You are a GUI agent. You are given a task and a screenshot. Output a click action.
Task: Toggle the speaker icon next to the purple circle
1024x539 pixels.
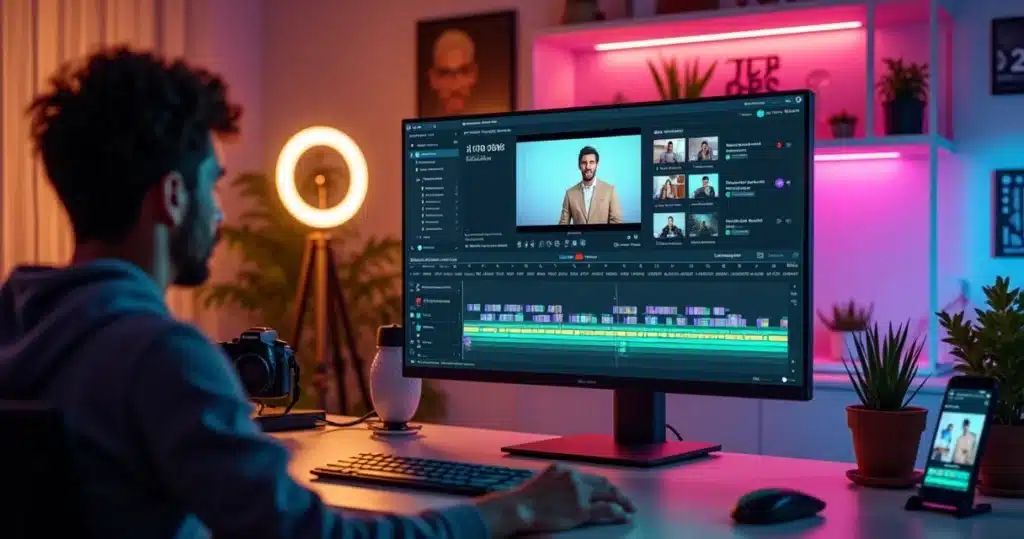pos(790,183)
